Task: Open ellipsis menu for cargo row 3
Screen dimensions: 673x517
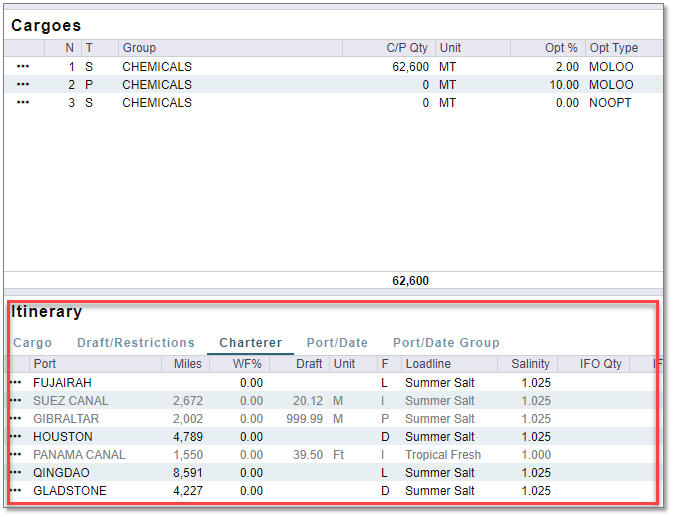Action: [23, 103]
